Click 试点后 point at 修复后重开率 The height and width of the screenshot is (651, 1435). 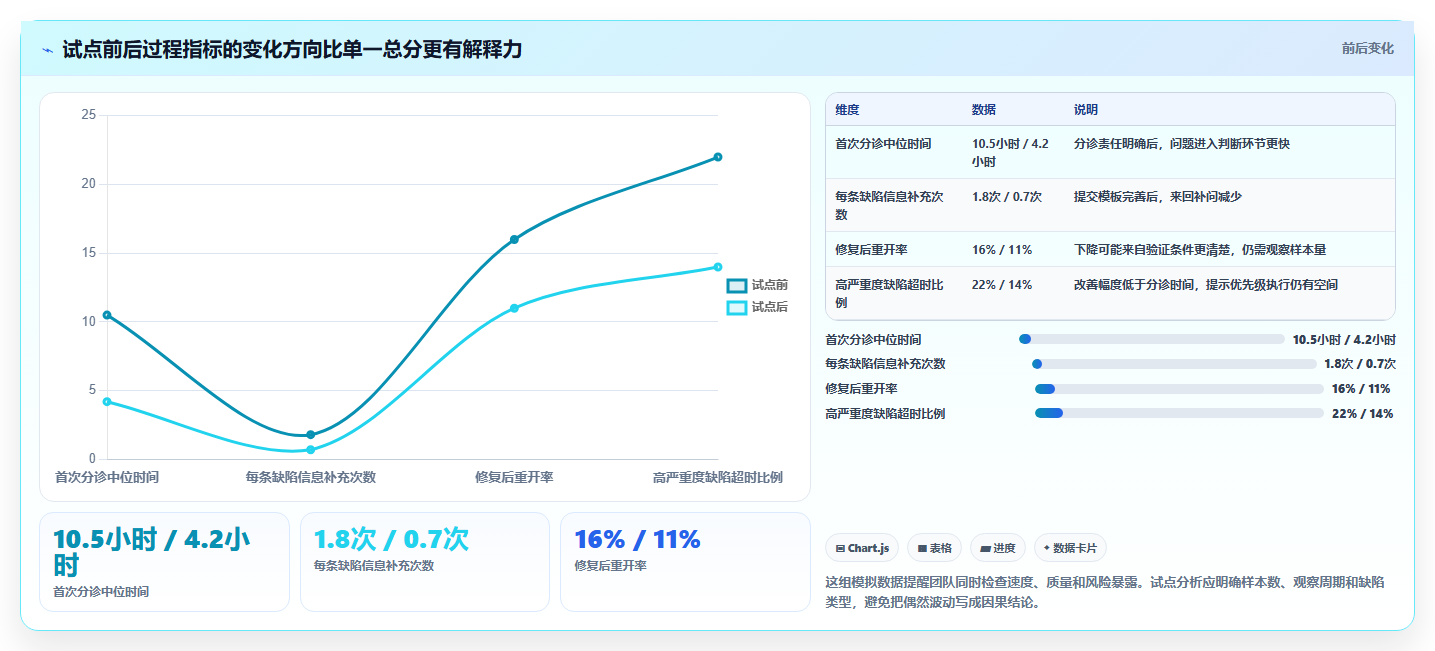[514, 308]
